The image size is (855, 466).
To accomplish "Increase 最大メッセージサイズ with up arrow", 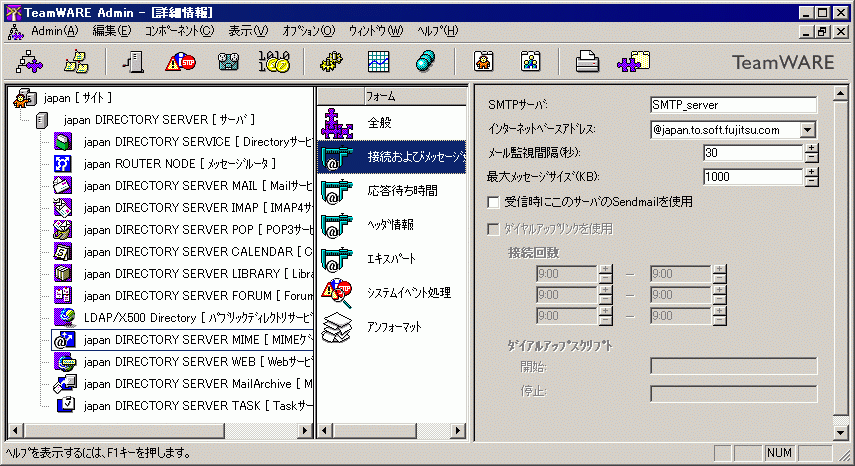I will point(811,172).
